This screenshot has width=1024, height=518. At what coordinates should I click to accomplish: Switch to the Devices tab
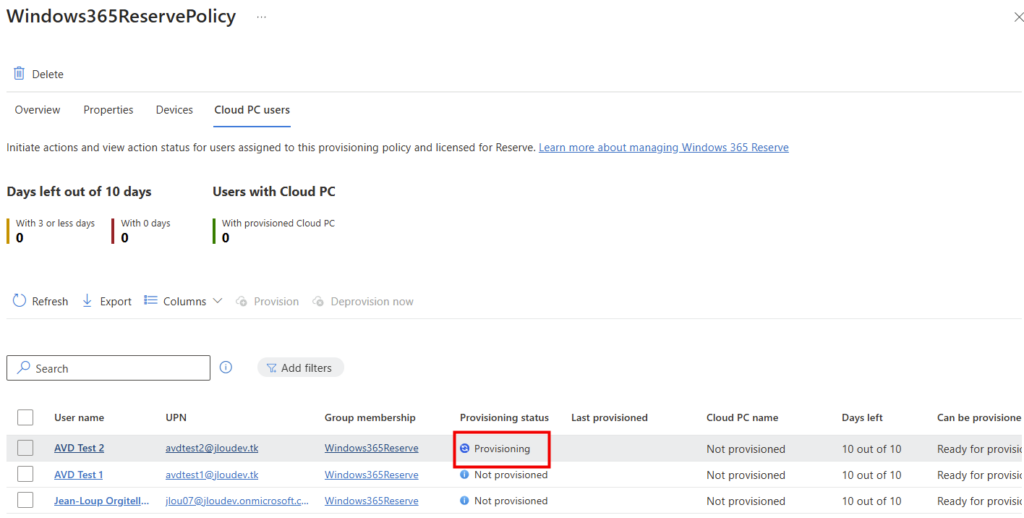pos(174,110)
